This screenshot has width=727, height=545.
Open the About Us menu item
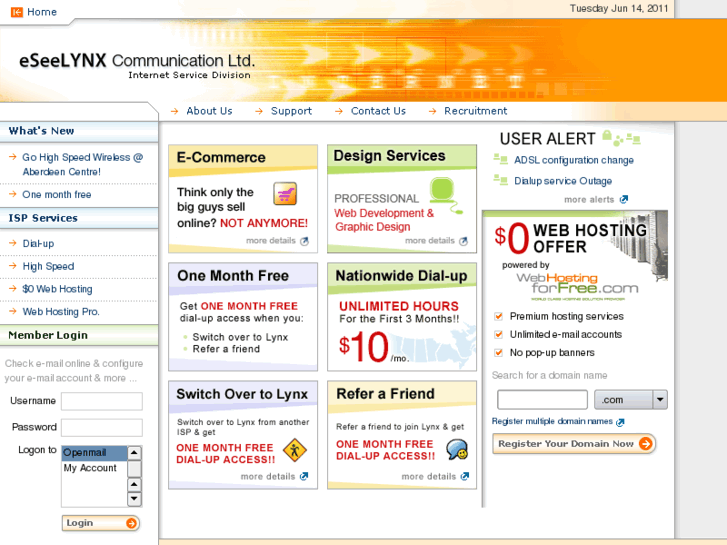[x=209, y=111]
